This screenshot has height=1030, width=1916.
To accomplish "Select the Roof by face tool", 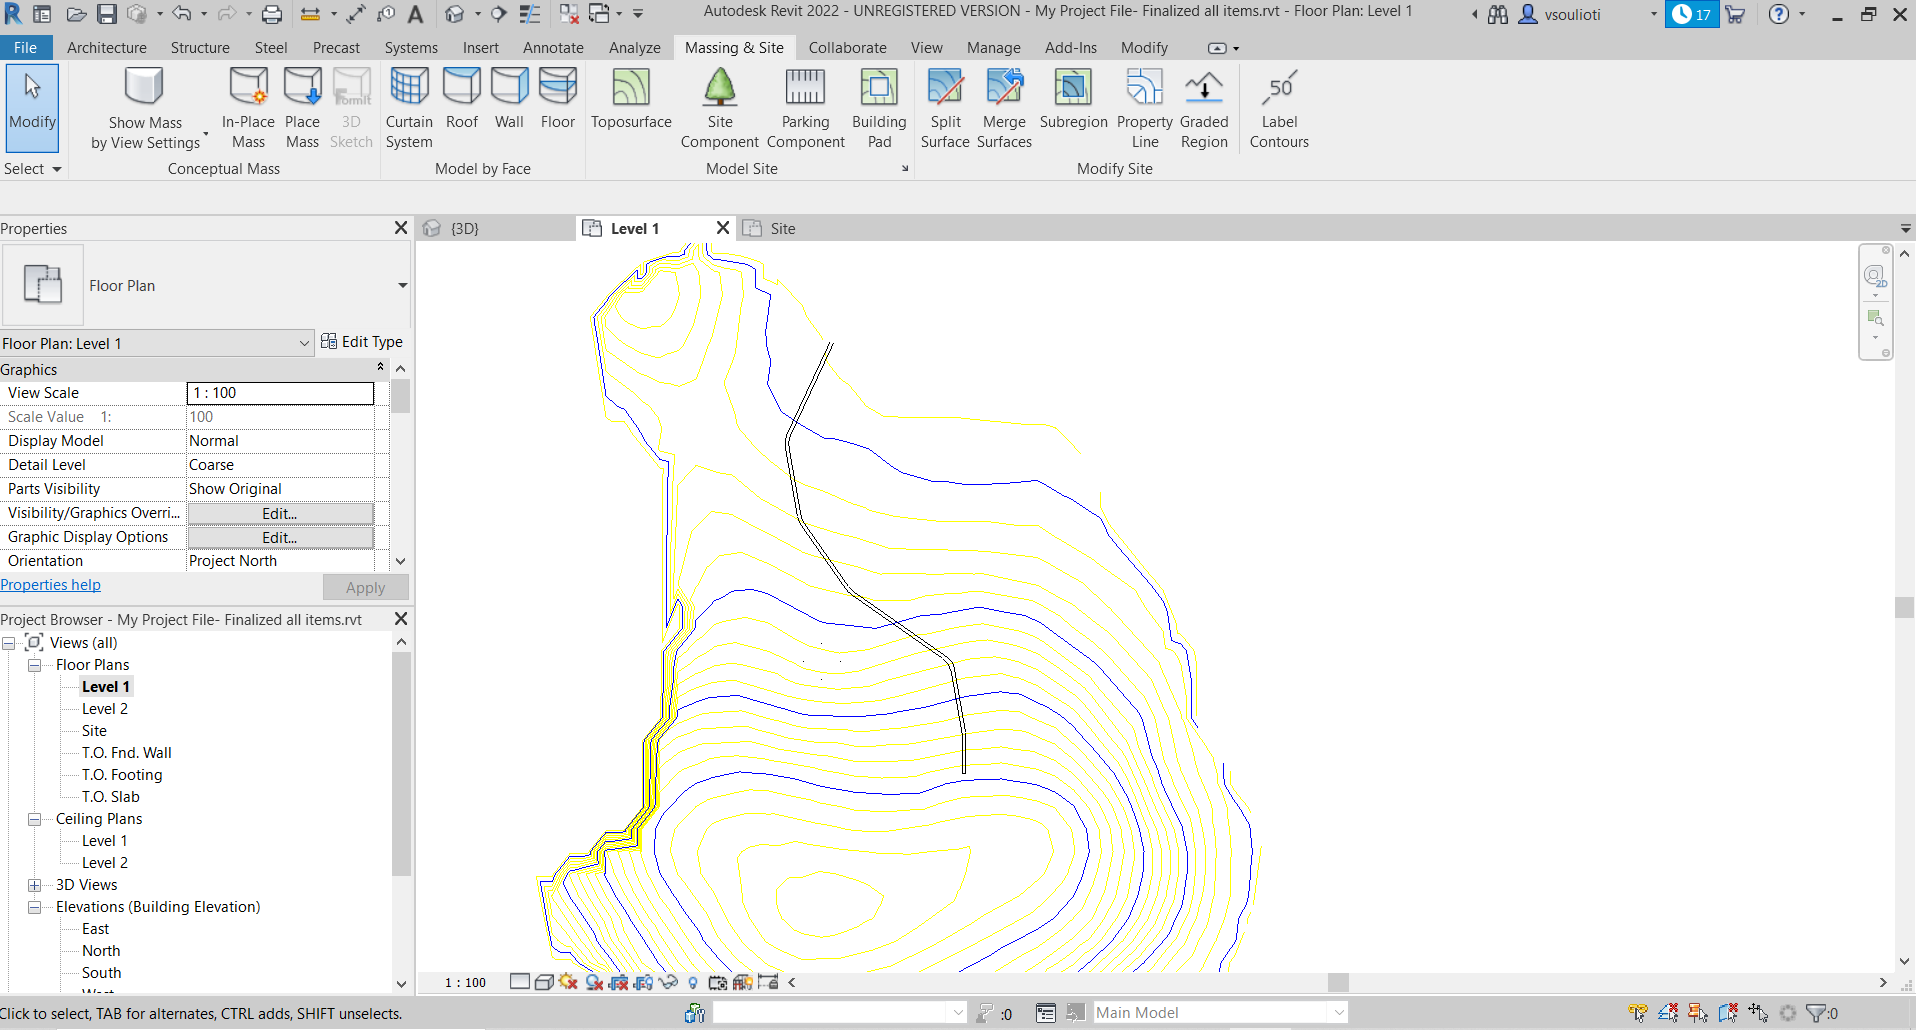I will pos(462,100).
